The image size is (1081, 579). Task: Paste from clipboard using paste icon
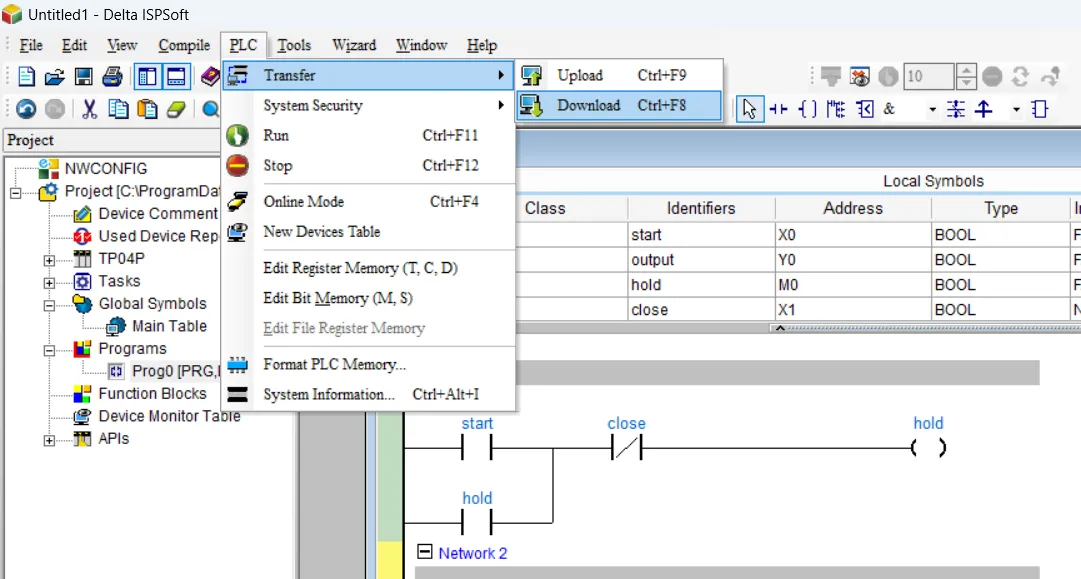(x=147, y=109)
